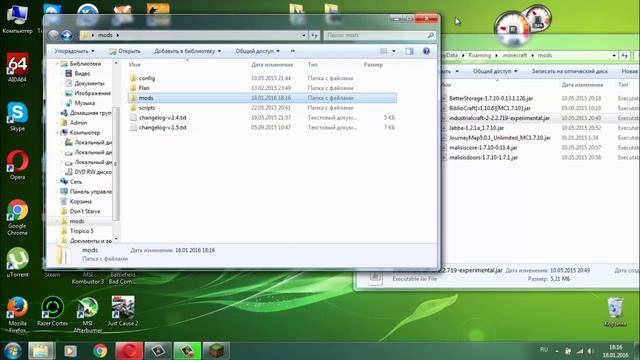This screenshot has height=360, width=640.
Task: Click the mods breadcrumb in the address bar
Action: (x=105, y=36)
